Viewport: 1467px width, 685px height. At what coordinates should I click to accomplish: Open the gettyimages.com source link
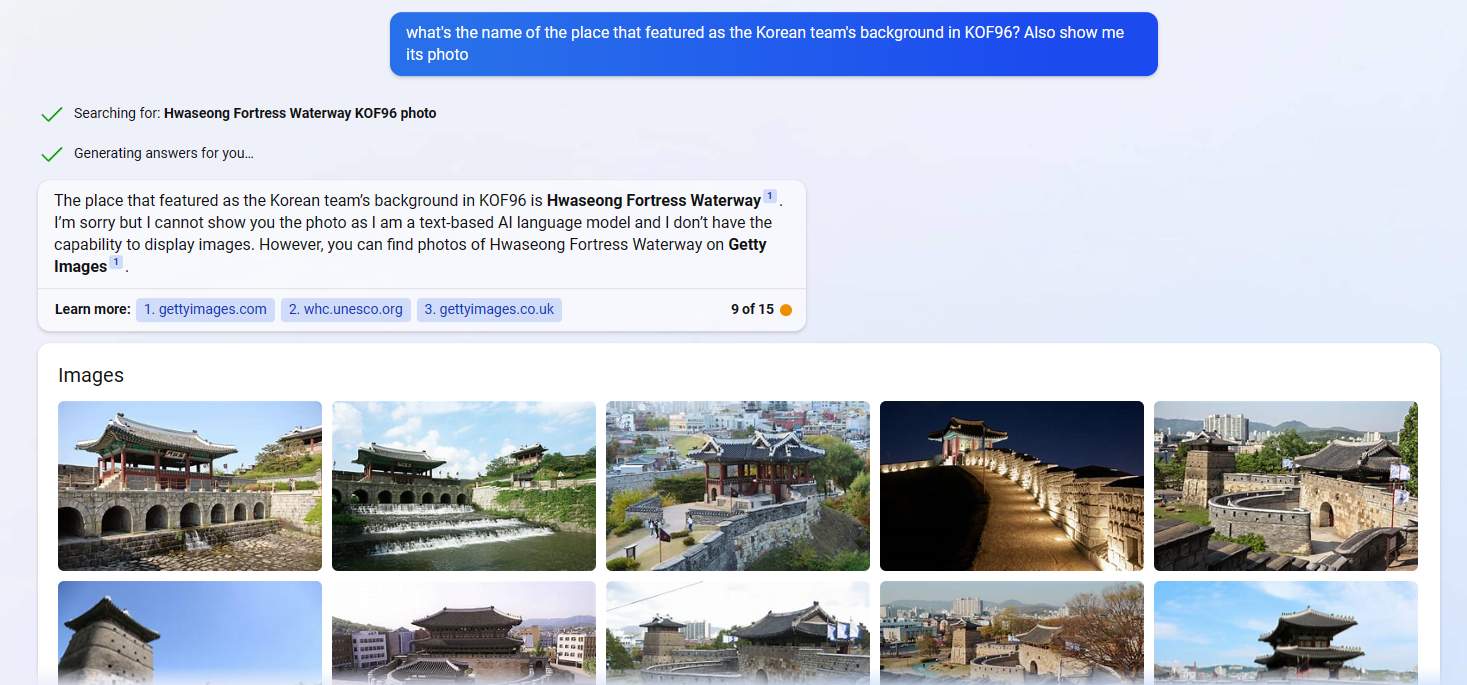point(205,310)
